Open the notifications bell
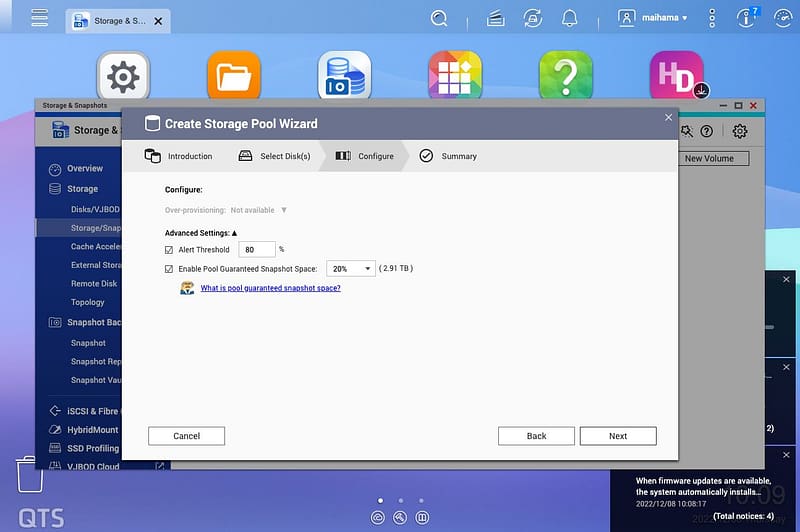 click(569, 18)
